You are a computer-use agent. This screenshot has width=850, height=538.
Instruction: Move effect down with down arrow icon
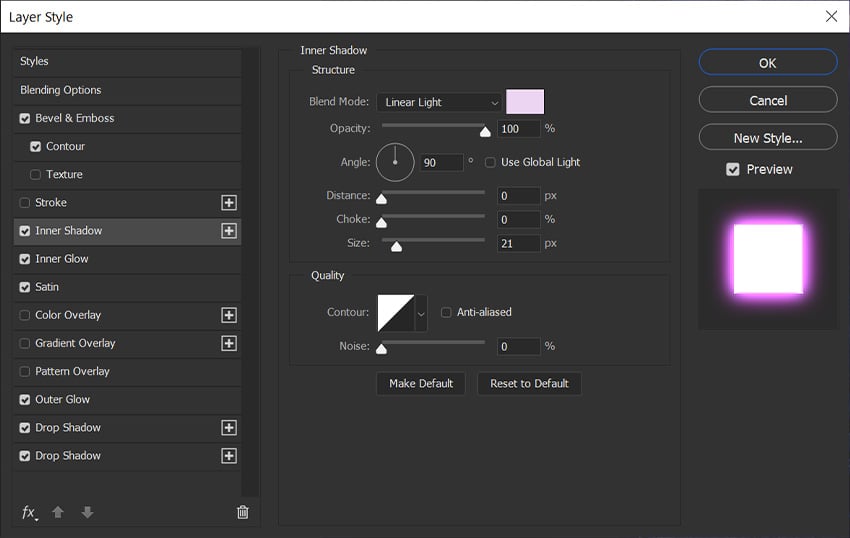[x=87, y=512]
